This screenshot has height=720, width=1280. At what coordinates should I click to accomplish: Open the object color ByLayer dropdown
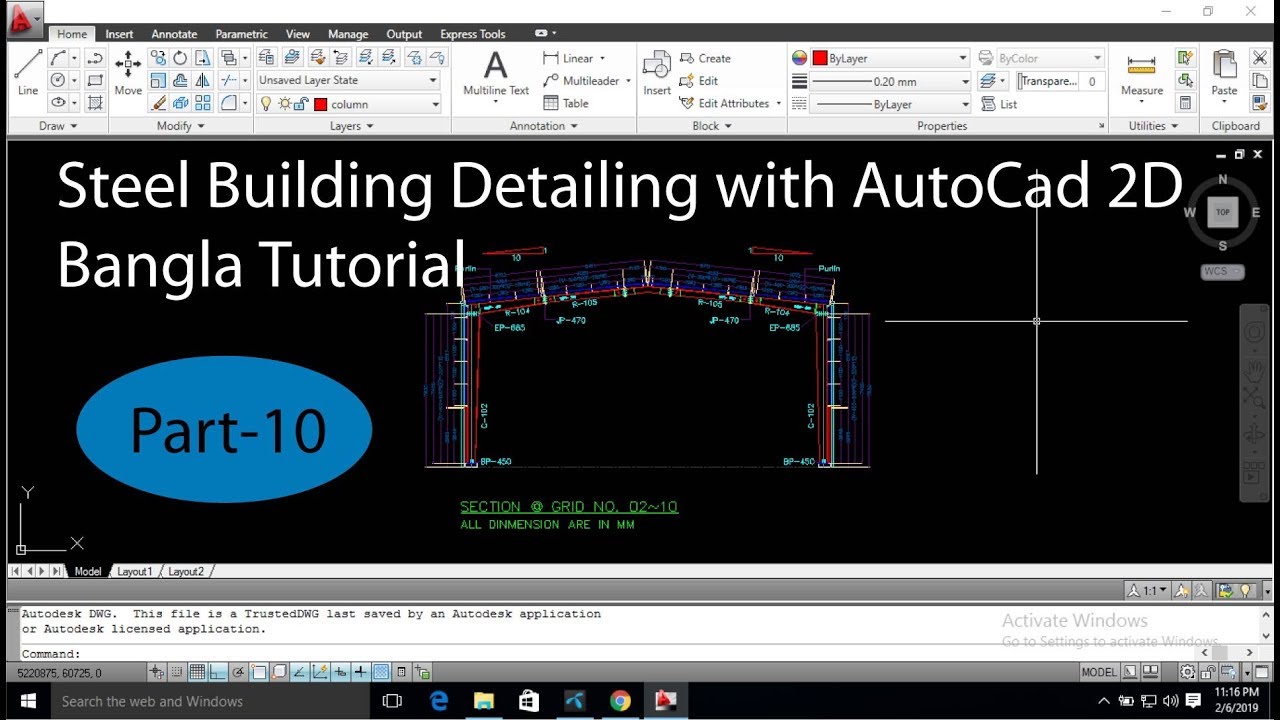pos(889,58)
